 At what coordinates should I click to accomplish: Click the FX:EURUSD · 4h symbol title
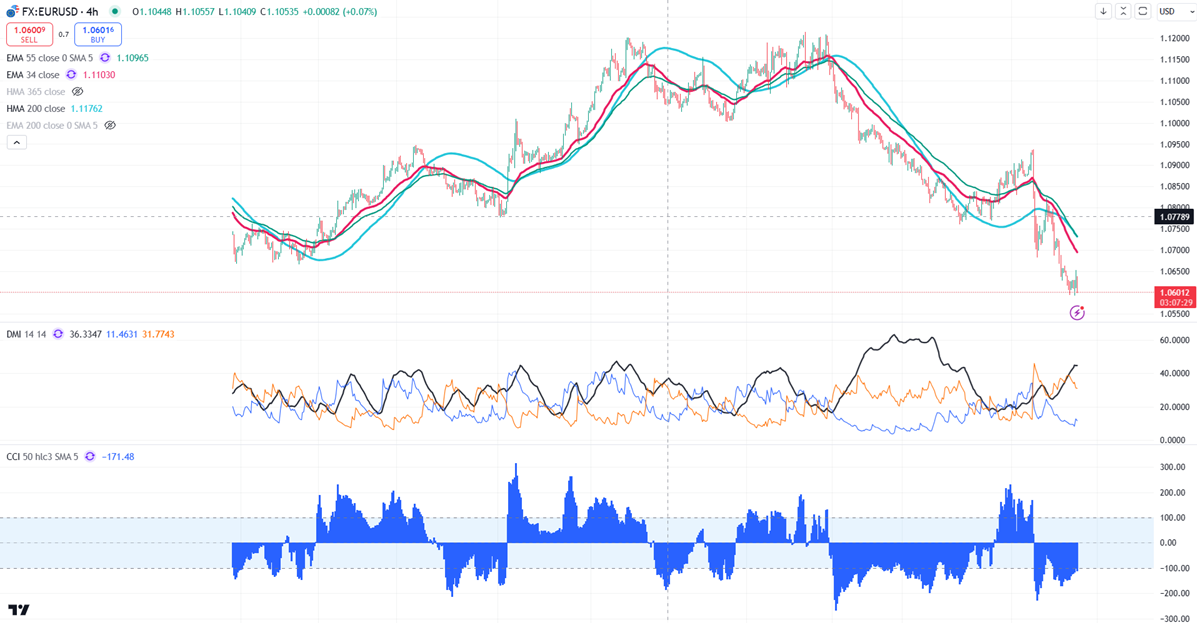(x=60, y=11)
